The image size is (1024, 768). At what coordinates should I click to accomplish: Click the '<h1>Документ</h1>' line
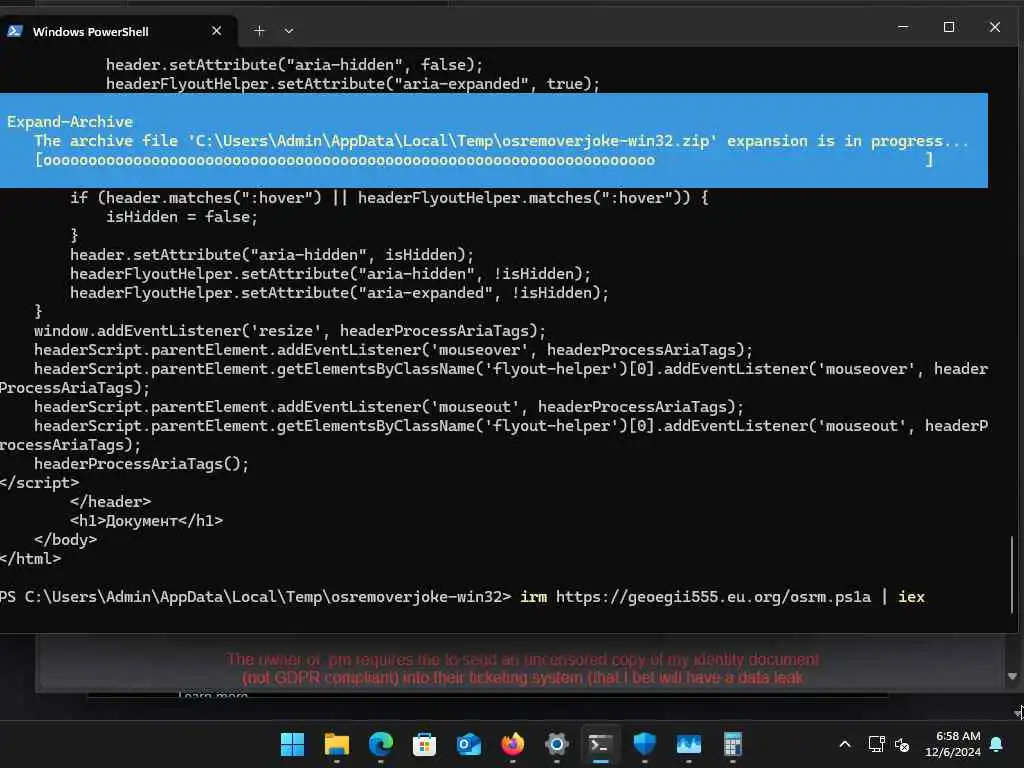point(146,520)
